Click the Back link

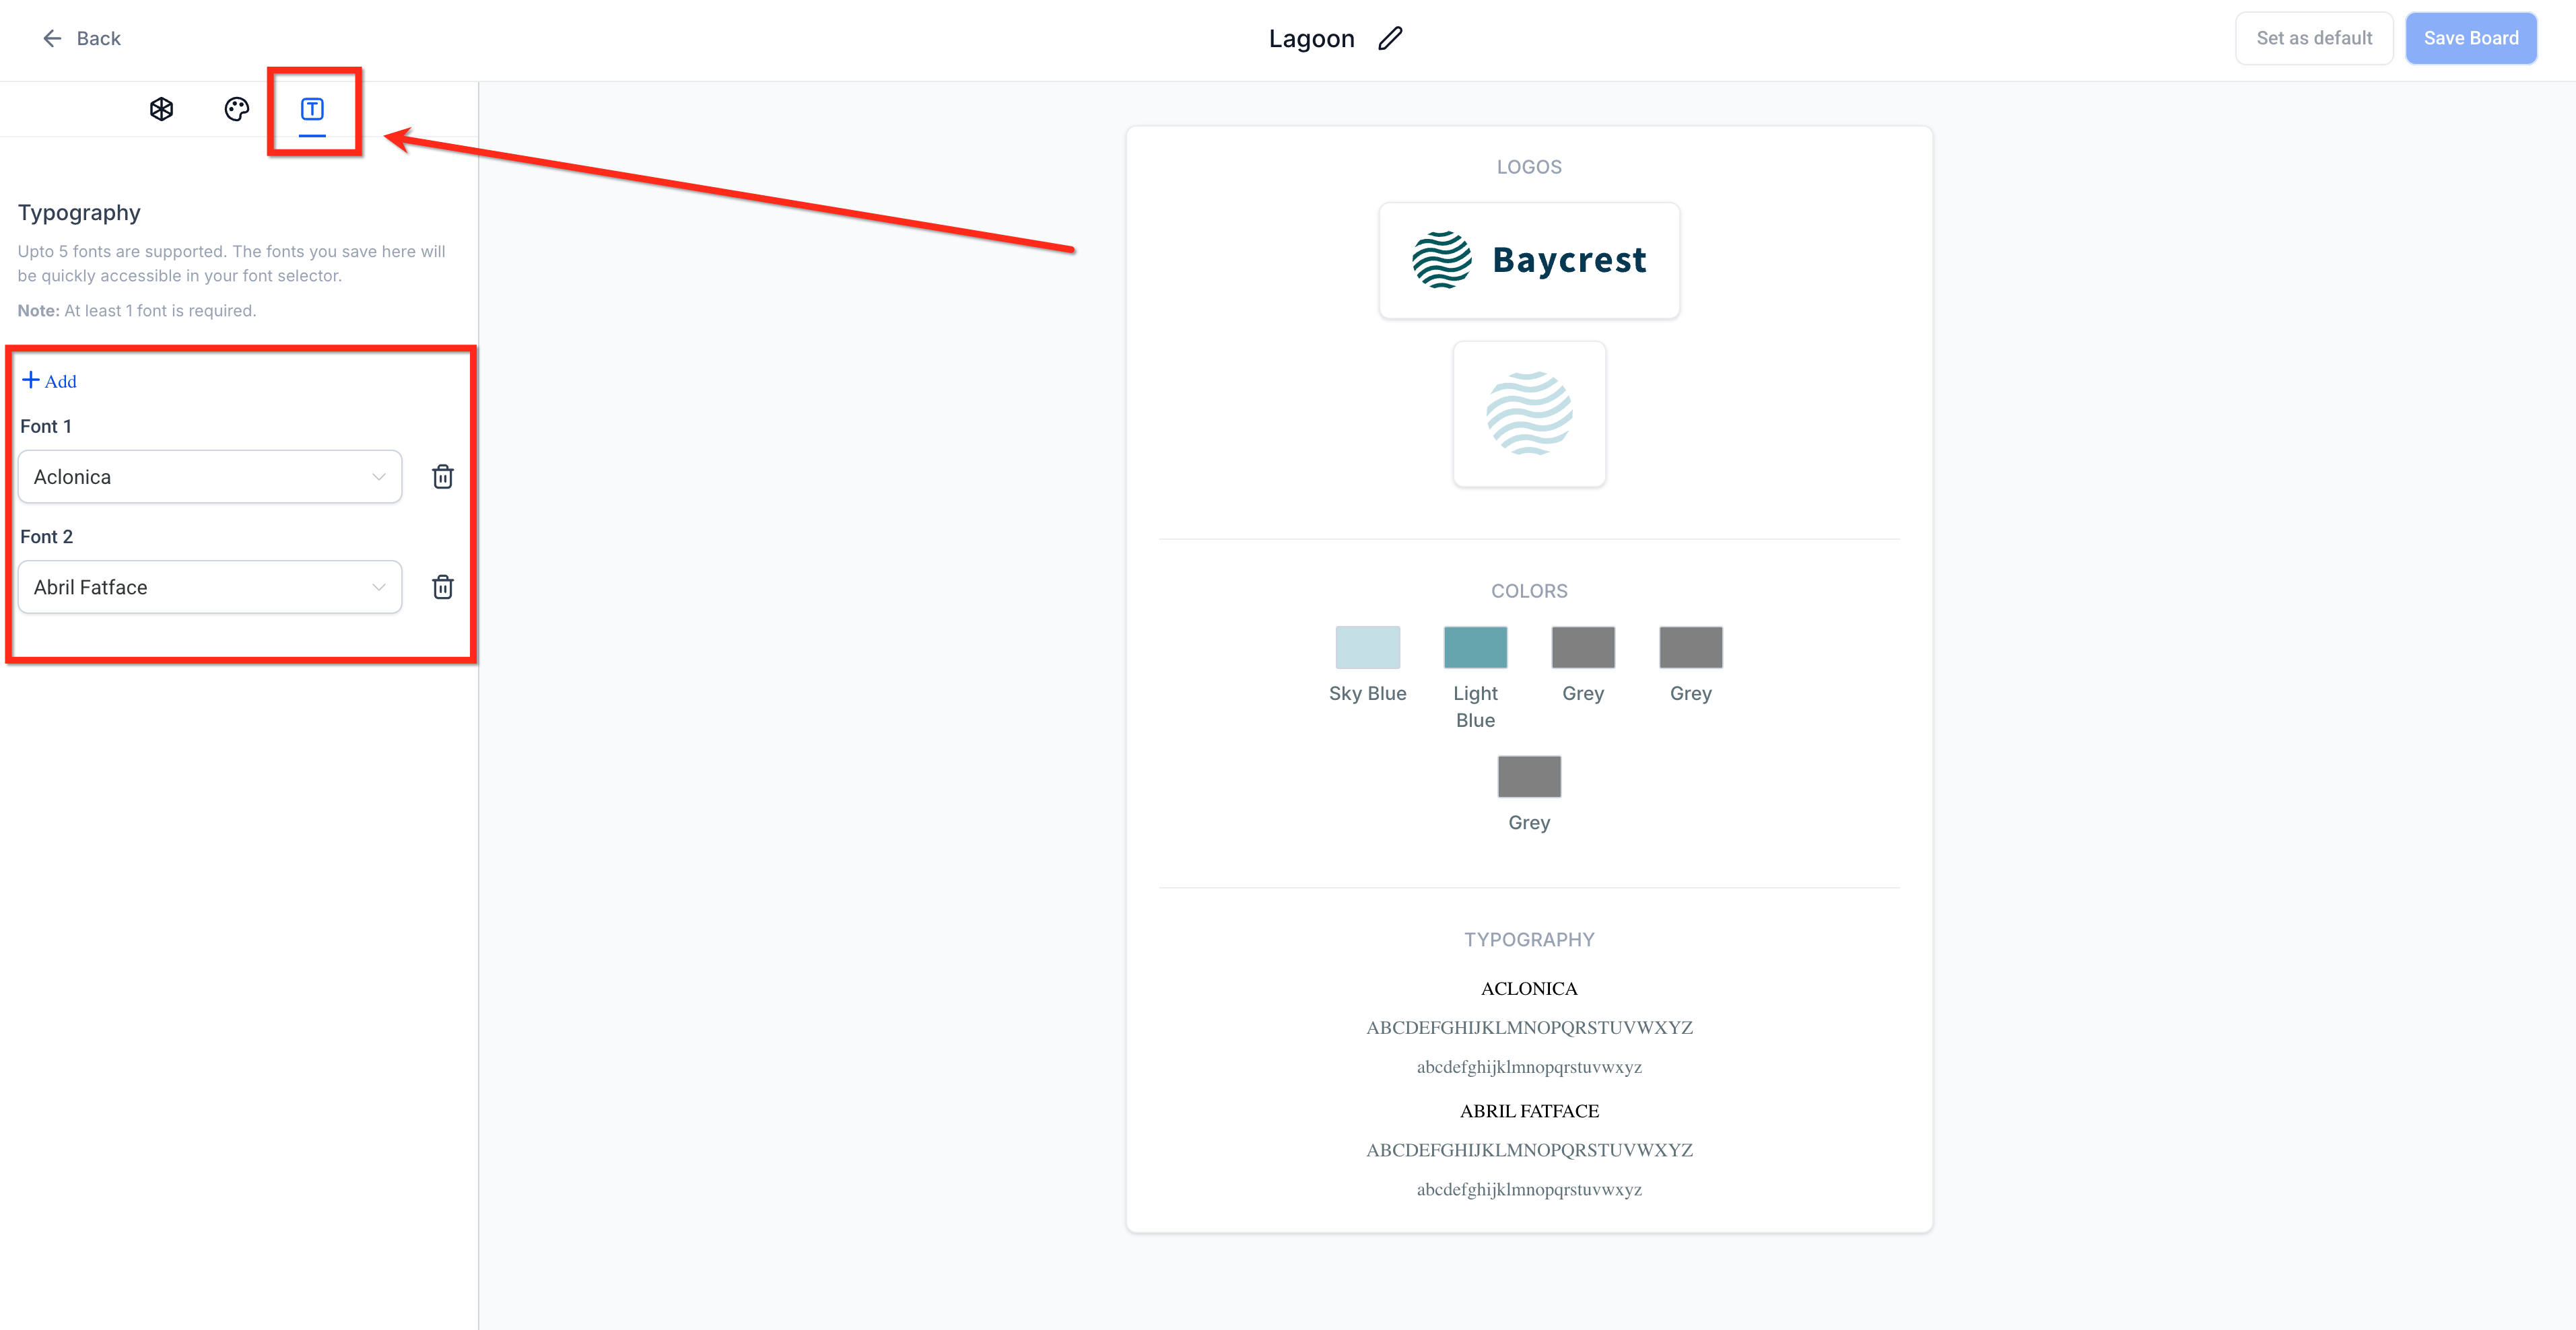(98, 38)
